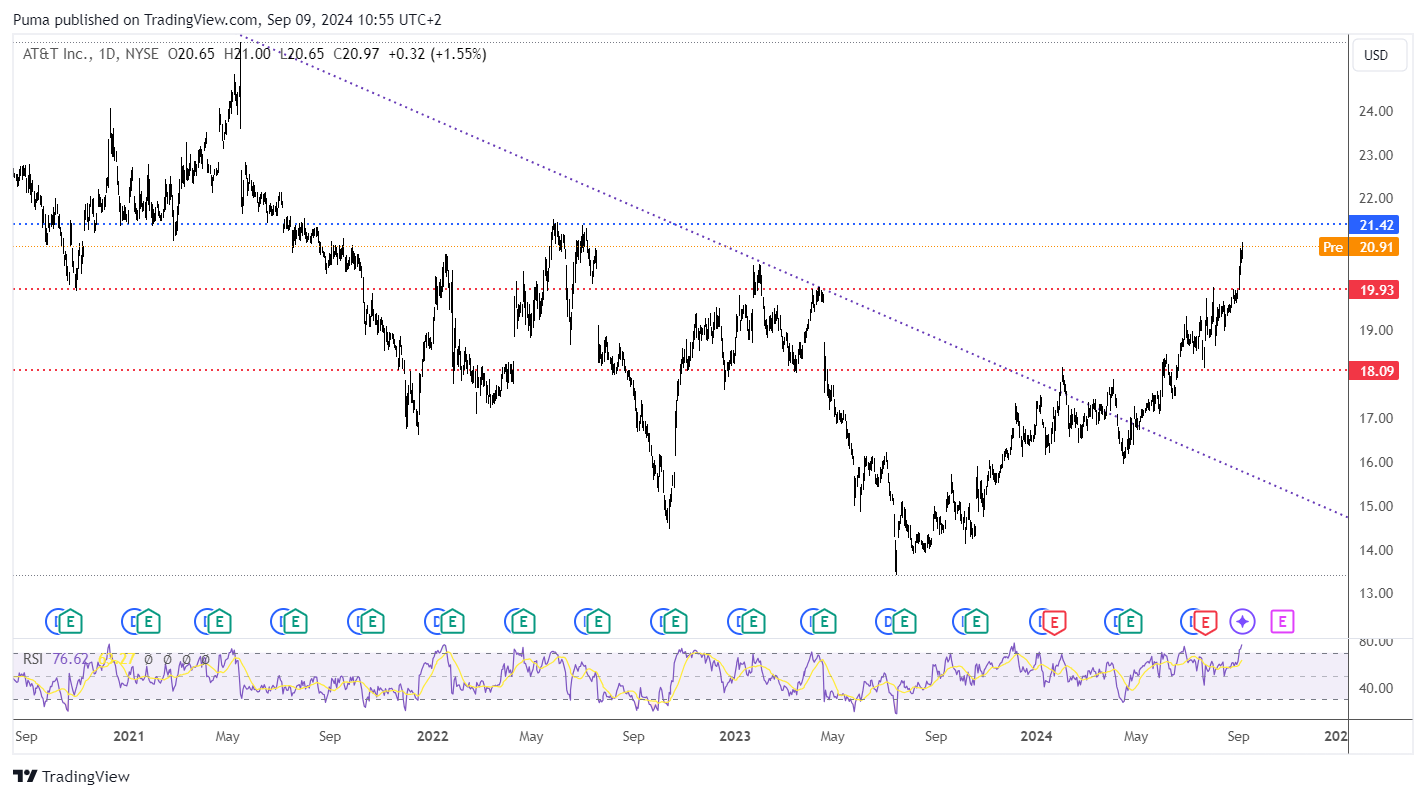The image size is (1426, 798).
Task: Click the RSI indicator label
Action: click(x=34, y=659)
